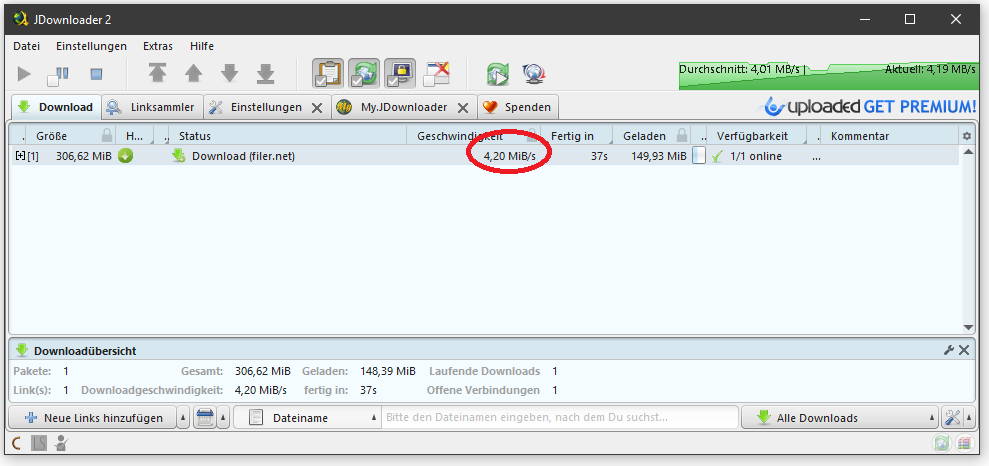The height and width of the screenshot is (466, 989).
Task: Open the Spenden tab
Action: pyautogui.click(x=518, y=107)
